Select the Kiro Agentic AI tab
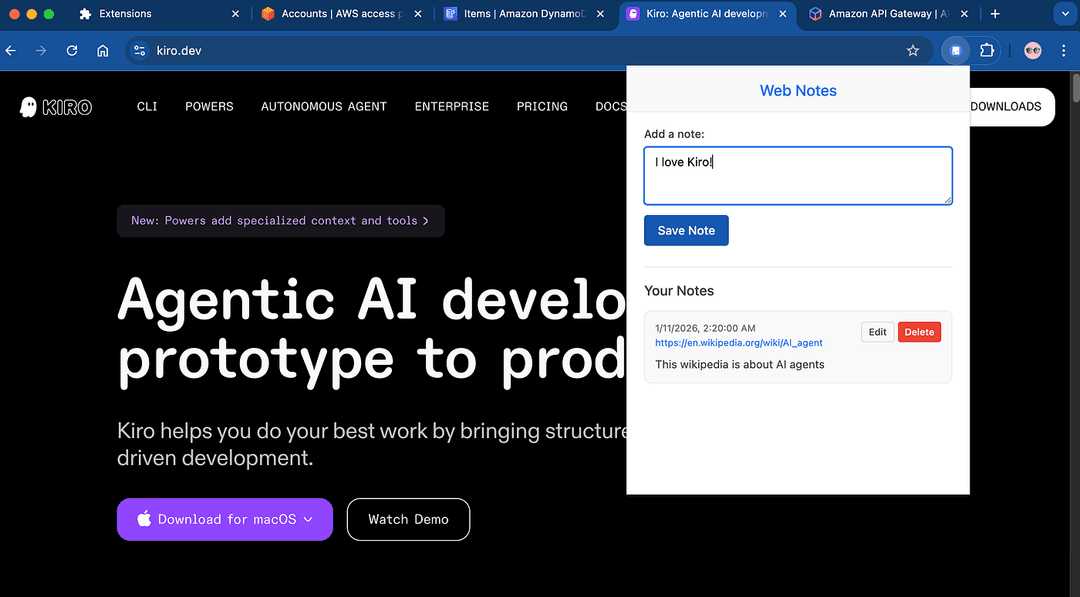Image resolution: width=1080 pixels, height=597 pixels. [x=706, y=14]
